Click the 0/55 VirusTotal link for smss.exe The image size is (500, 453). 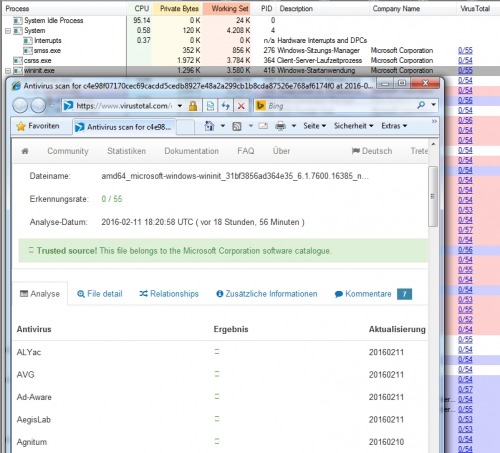tap(465, 50)
